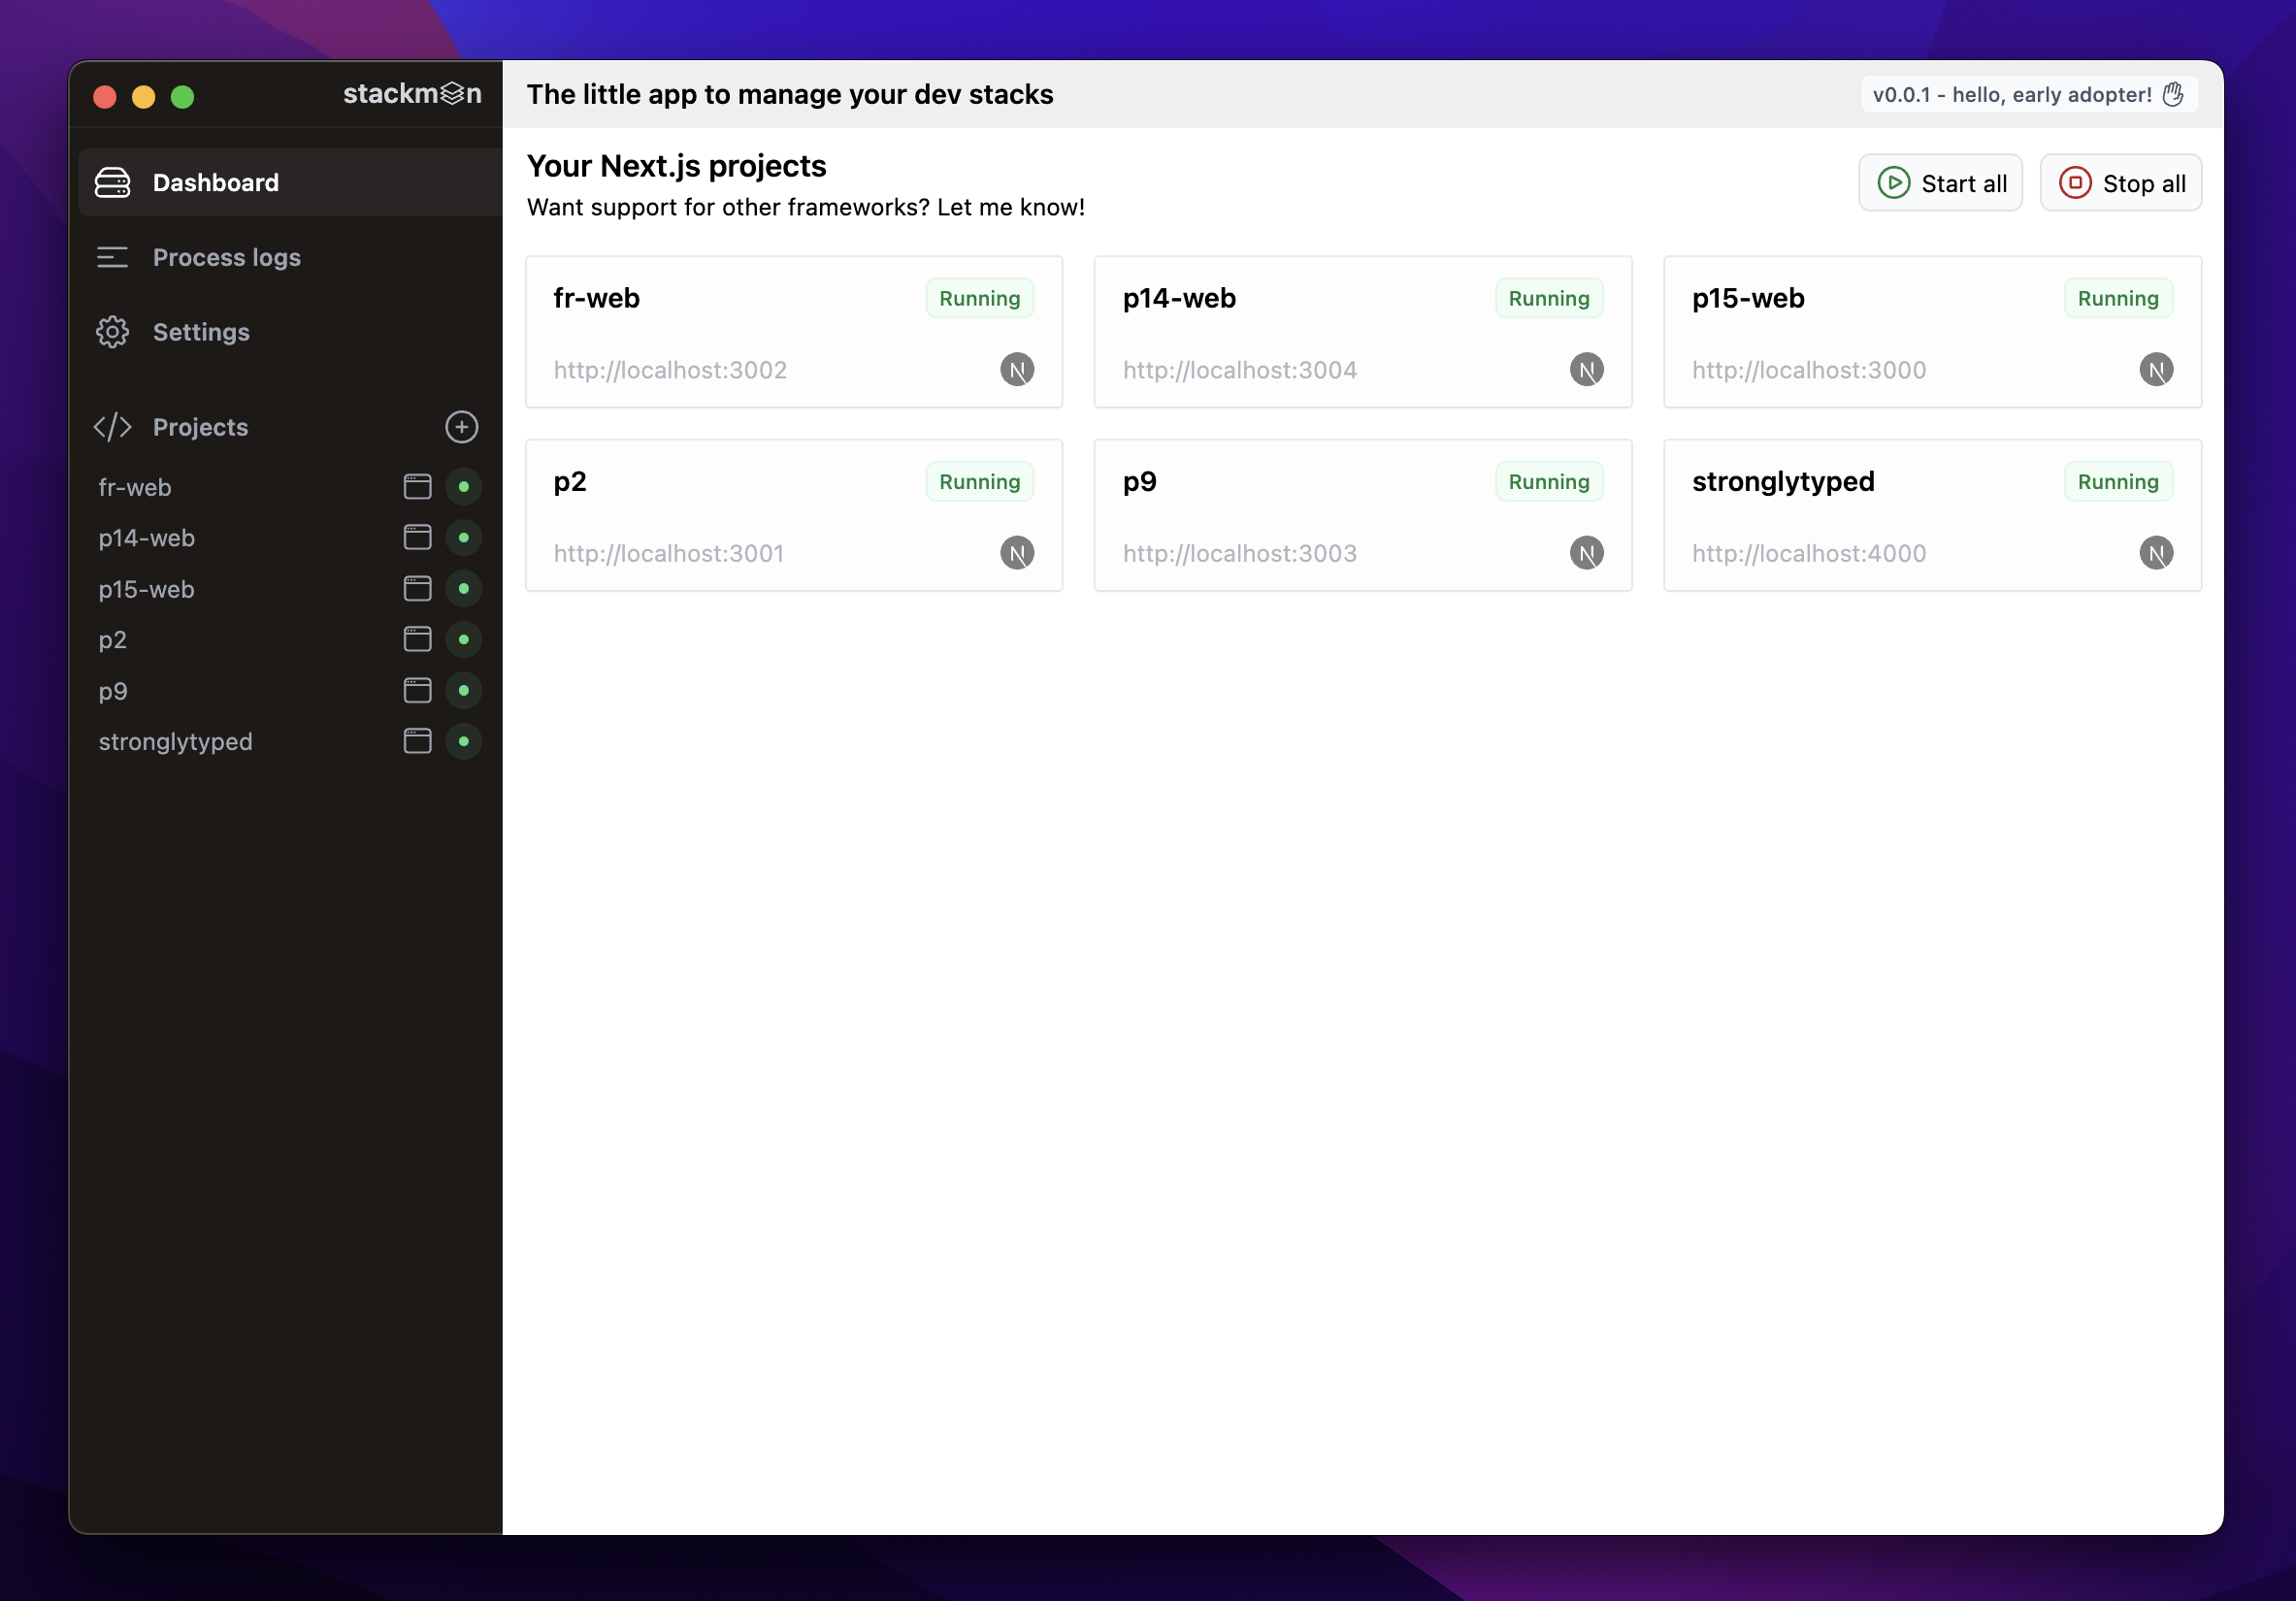Open p14-web's browser icon in sidebar
Screen dimensions: 2296x1601
[x=417, y=537]
